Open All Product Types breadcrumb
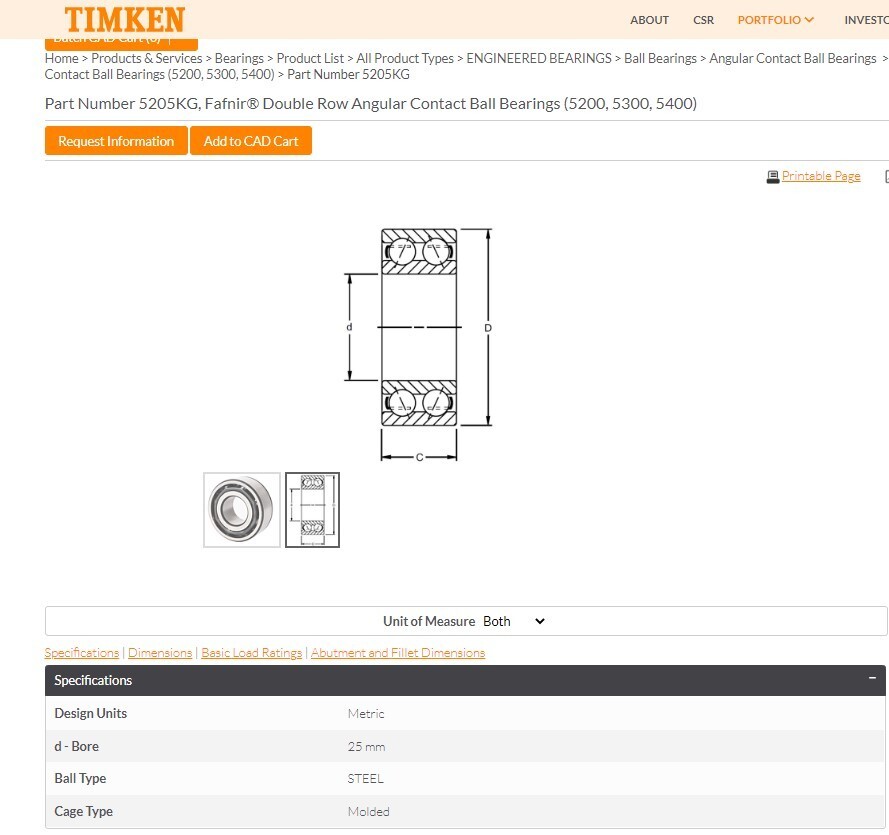Image resolution: width=889 pixels, height=835 pixels. [x=405, y=58]
